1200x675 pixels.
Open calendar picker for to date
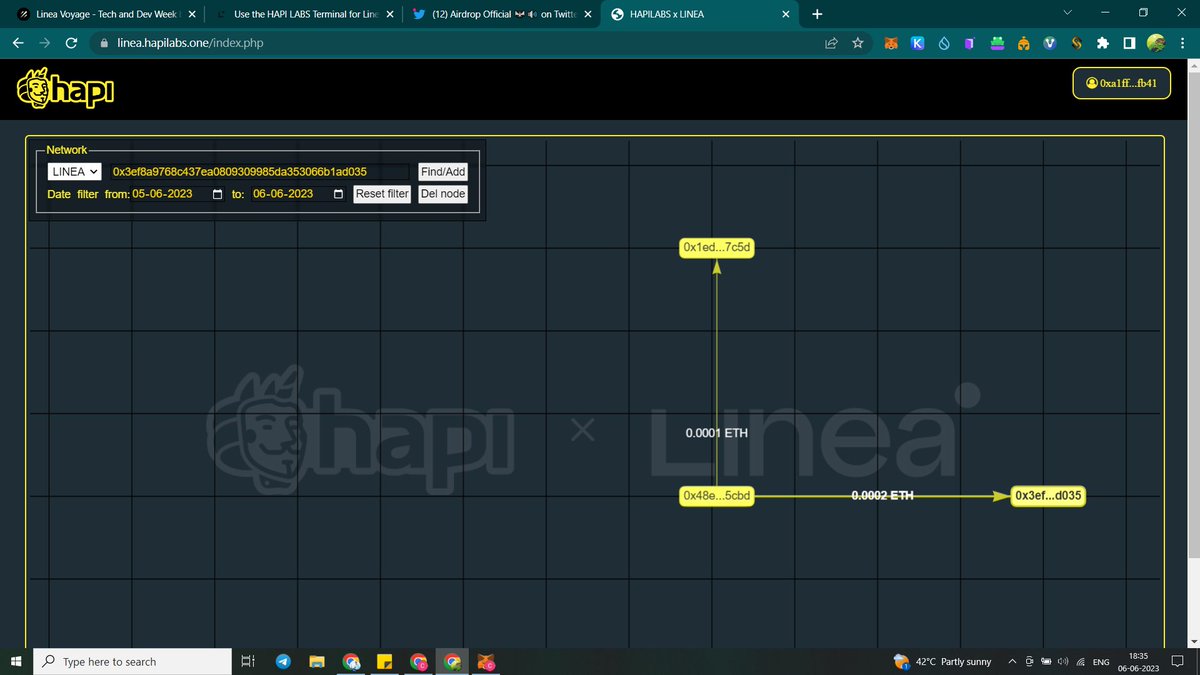[338, 194]
